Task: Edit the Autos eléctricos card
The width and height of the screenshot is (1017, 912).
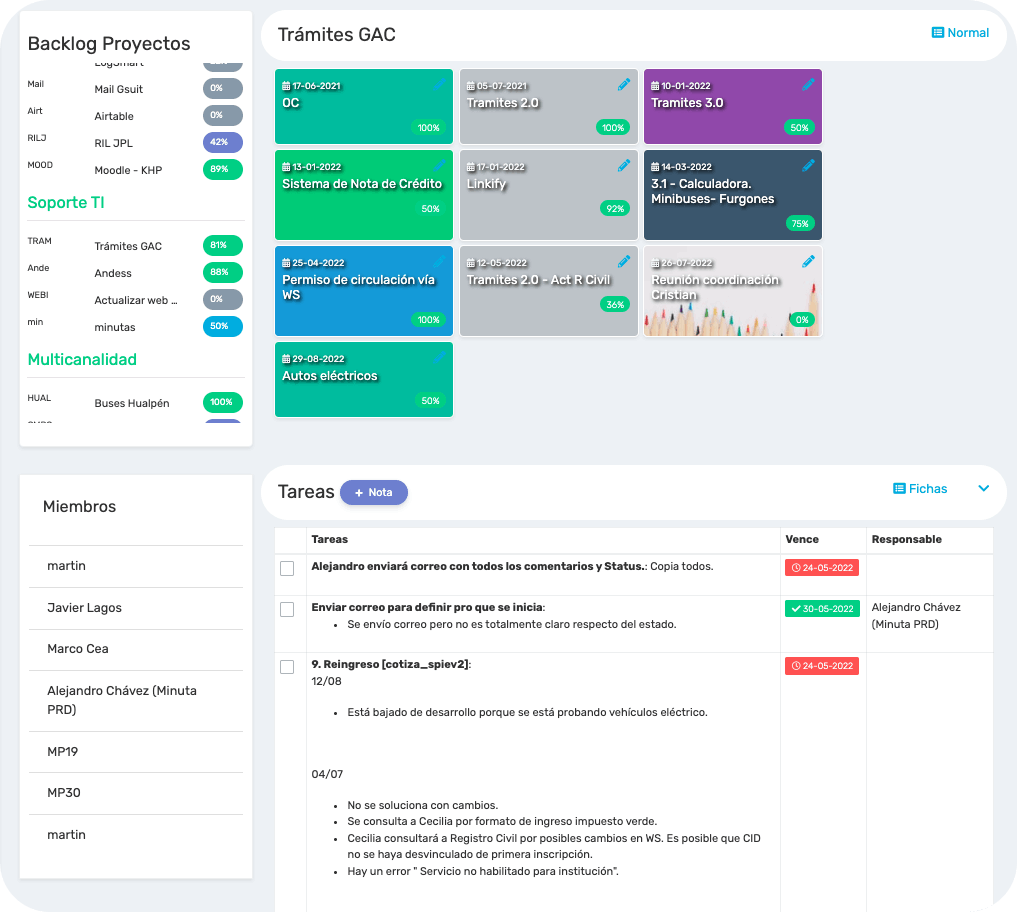Action: [x=439, y=357]
